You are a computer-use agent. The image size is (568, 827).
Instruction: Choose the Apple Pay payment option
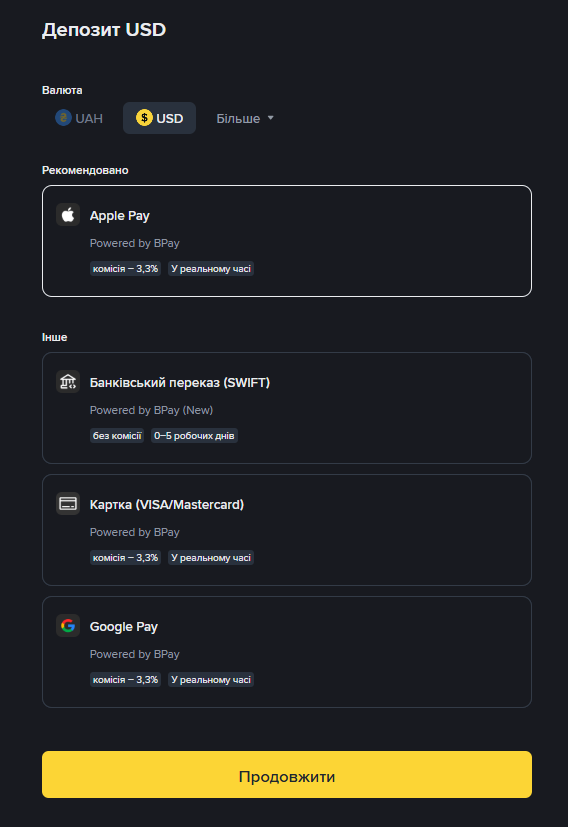tap(287, 241)
